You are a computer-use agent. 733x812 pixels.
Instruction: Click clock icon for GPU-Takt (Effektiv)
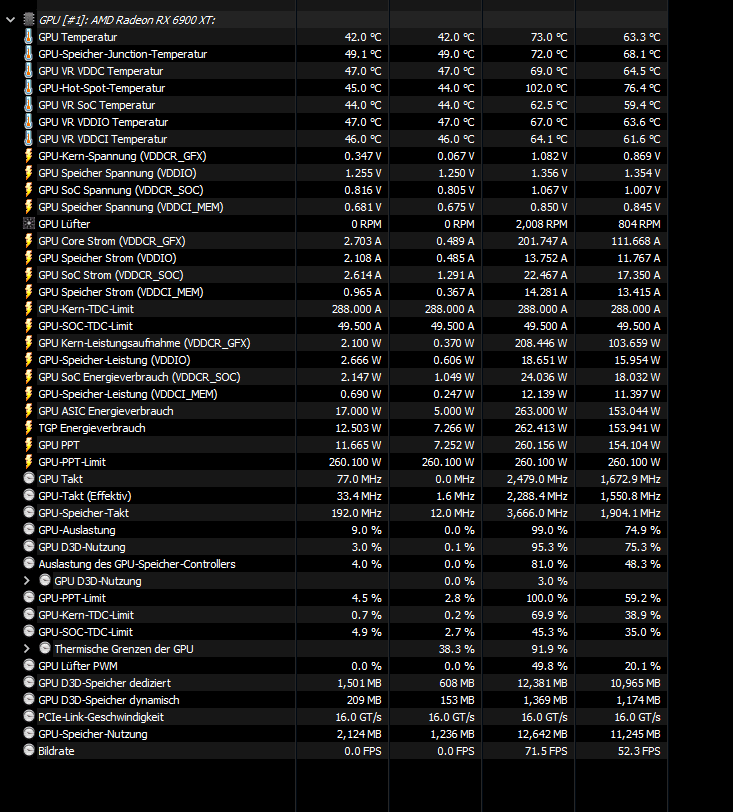pyautogui.click(x=29, y=496)
